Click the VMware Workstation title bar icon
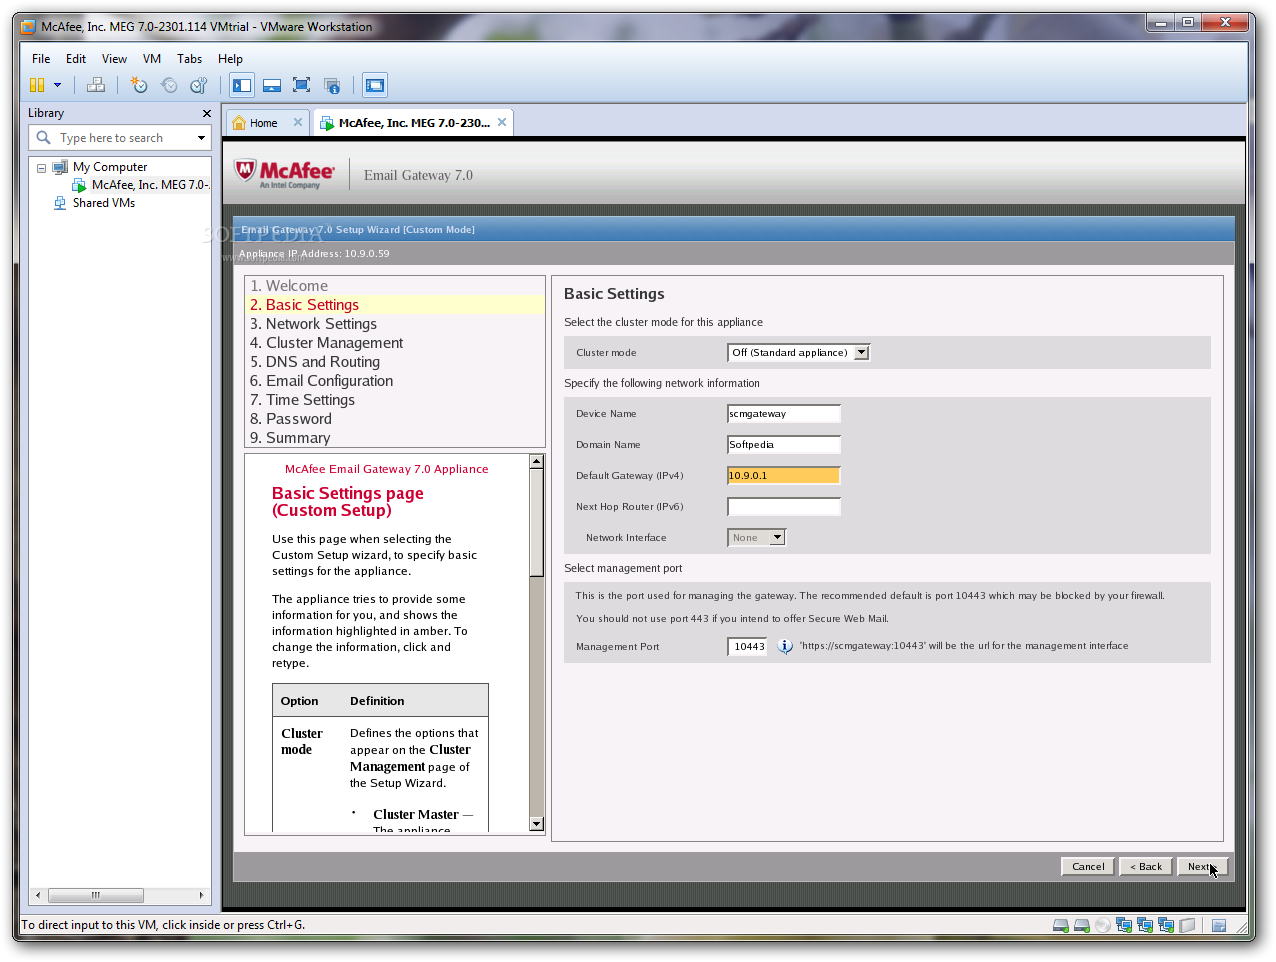1276x962 pixels. click(x=29, y=27)
